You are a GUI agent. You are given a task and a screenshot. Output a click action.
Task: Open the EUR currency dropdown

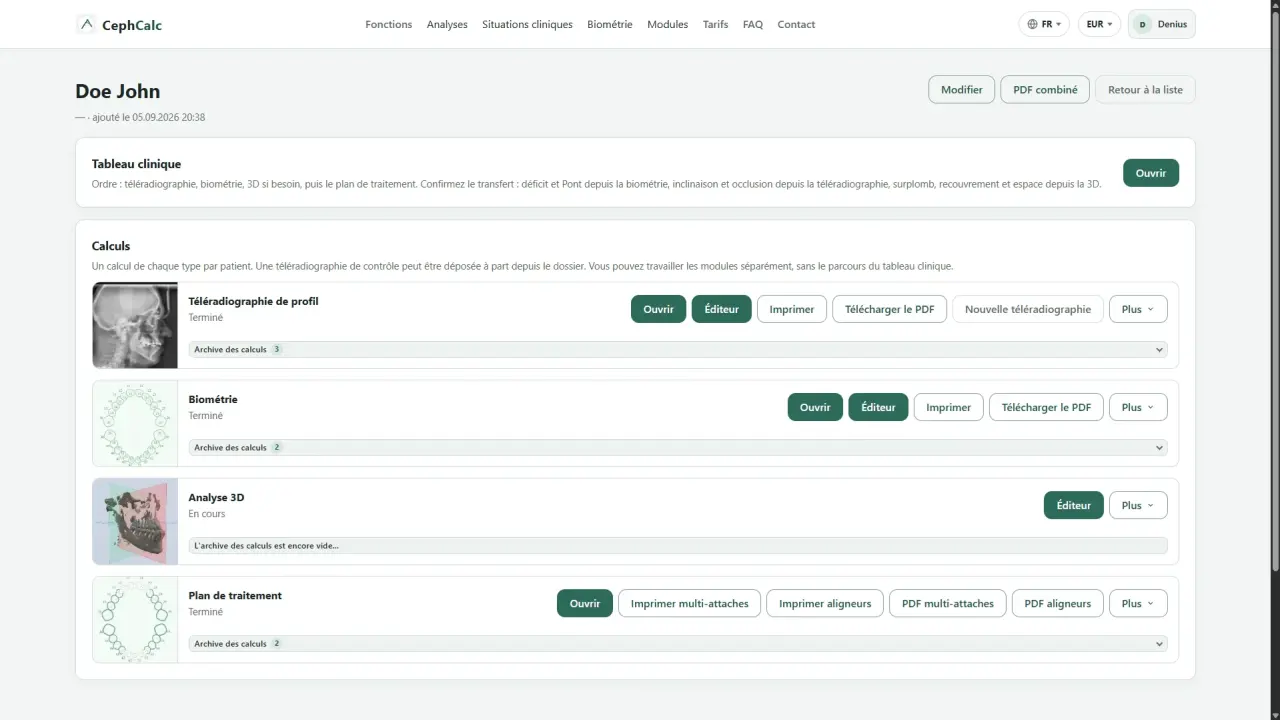(x=1099, y=24)
